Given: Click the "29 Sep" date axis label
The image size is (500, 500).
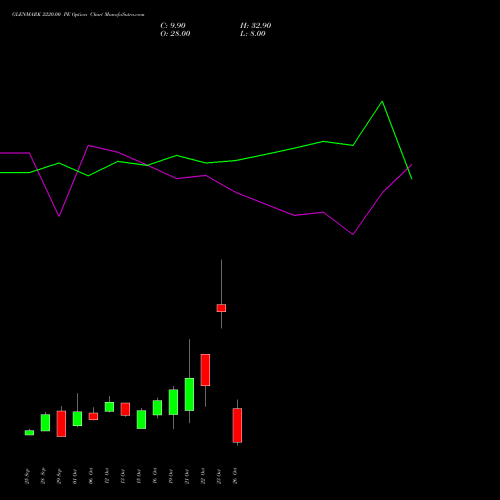Looking at the screenshot, I should coord(59,476).
